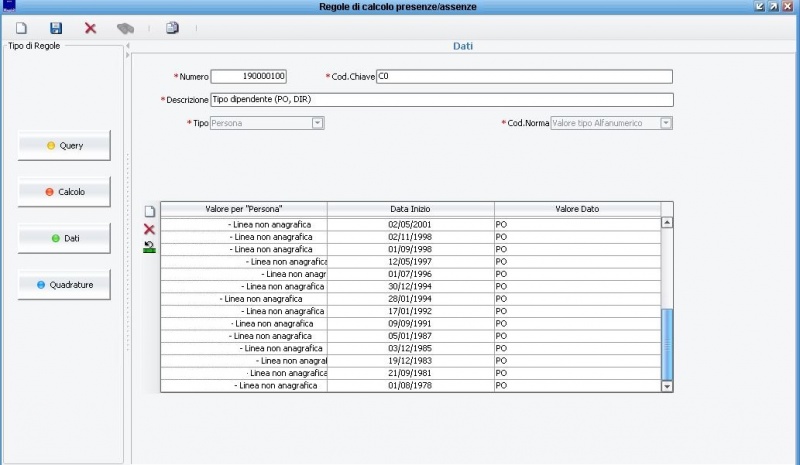Add a new row to the table
The width and height of the screenshot is (800, 465).
pos(149,212)
